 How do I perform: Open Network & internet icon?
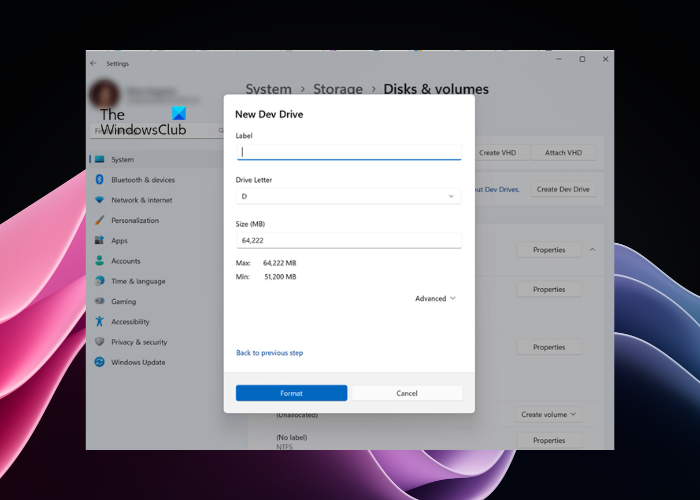click(100, 200)
